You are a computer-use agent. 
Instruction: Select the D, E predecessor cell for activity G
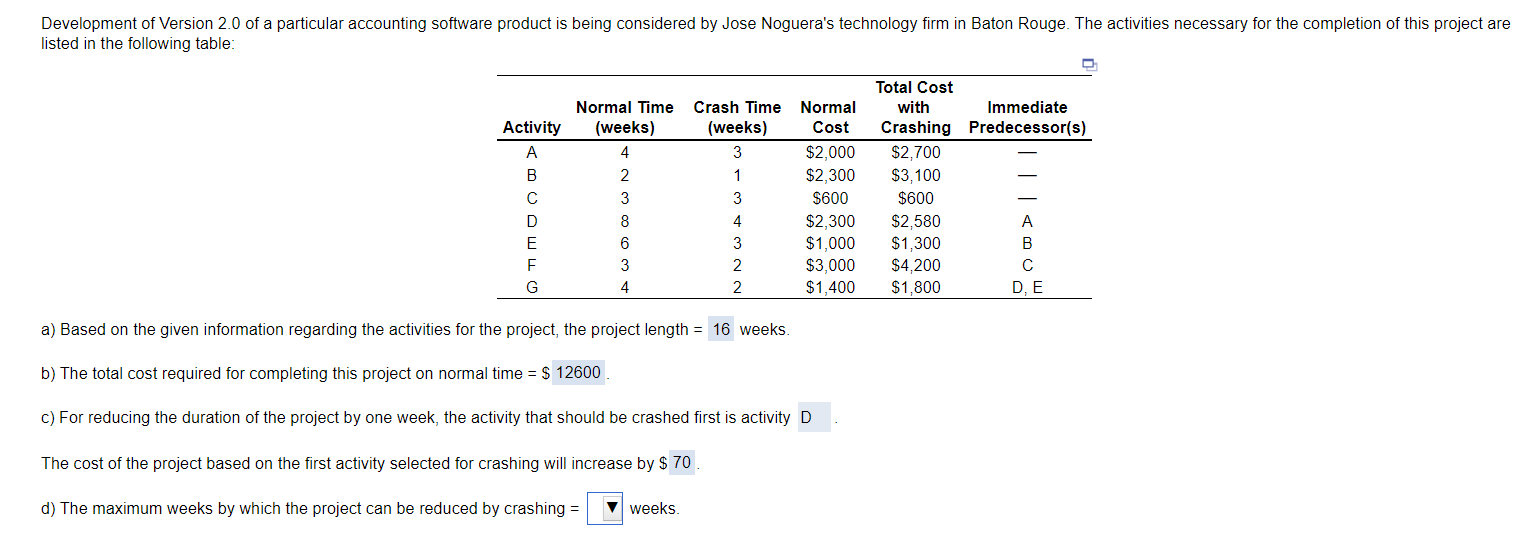(x=1027, y=288)
